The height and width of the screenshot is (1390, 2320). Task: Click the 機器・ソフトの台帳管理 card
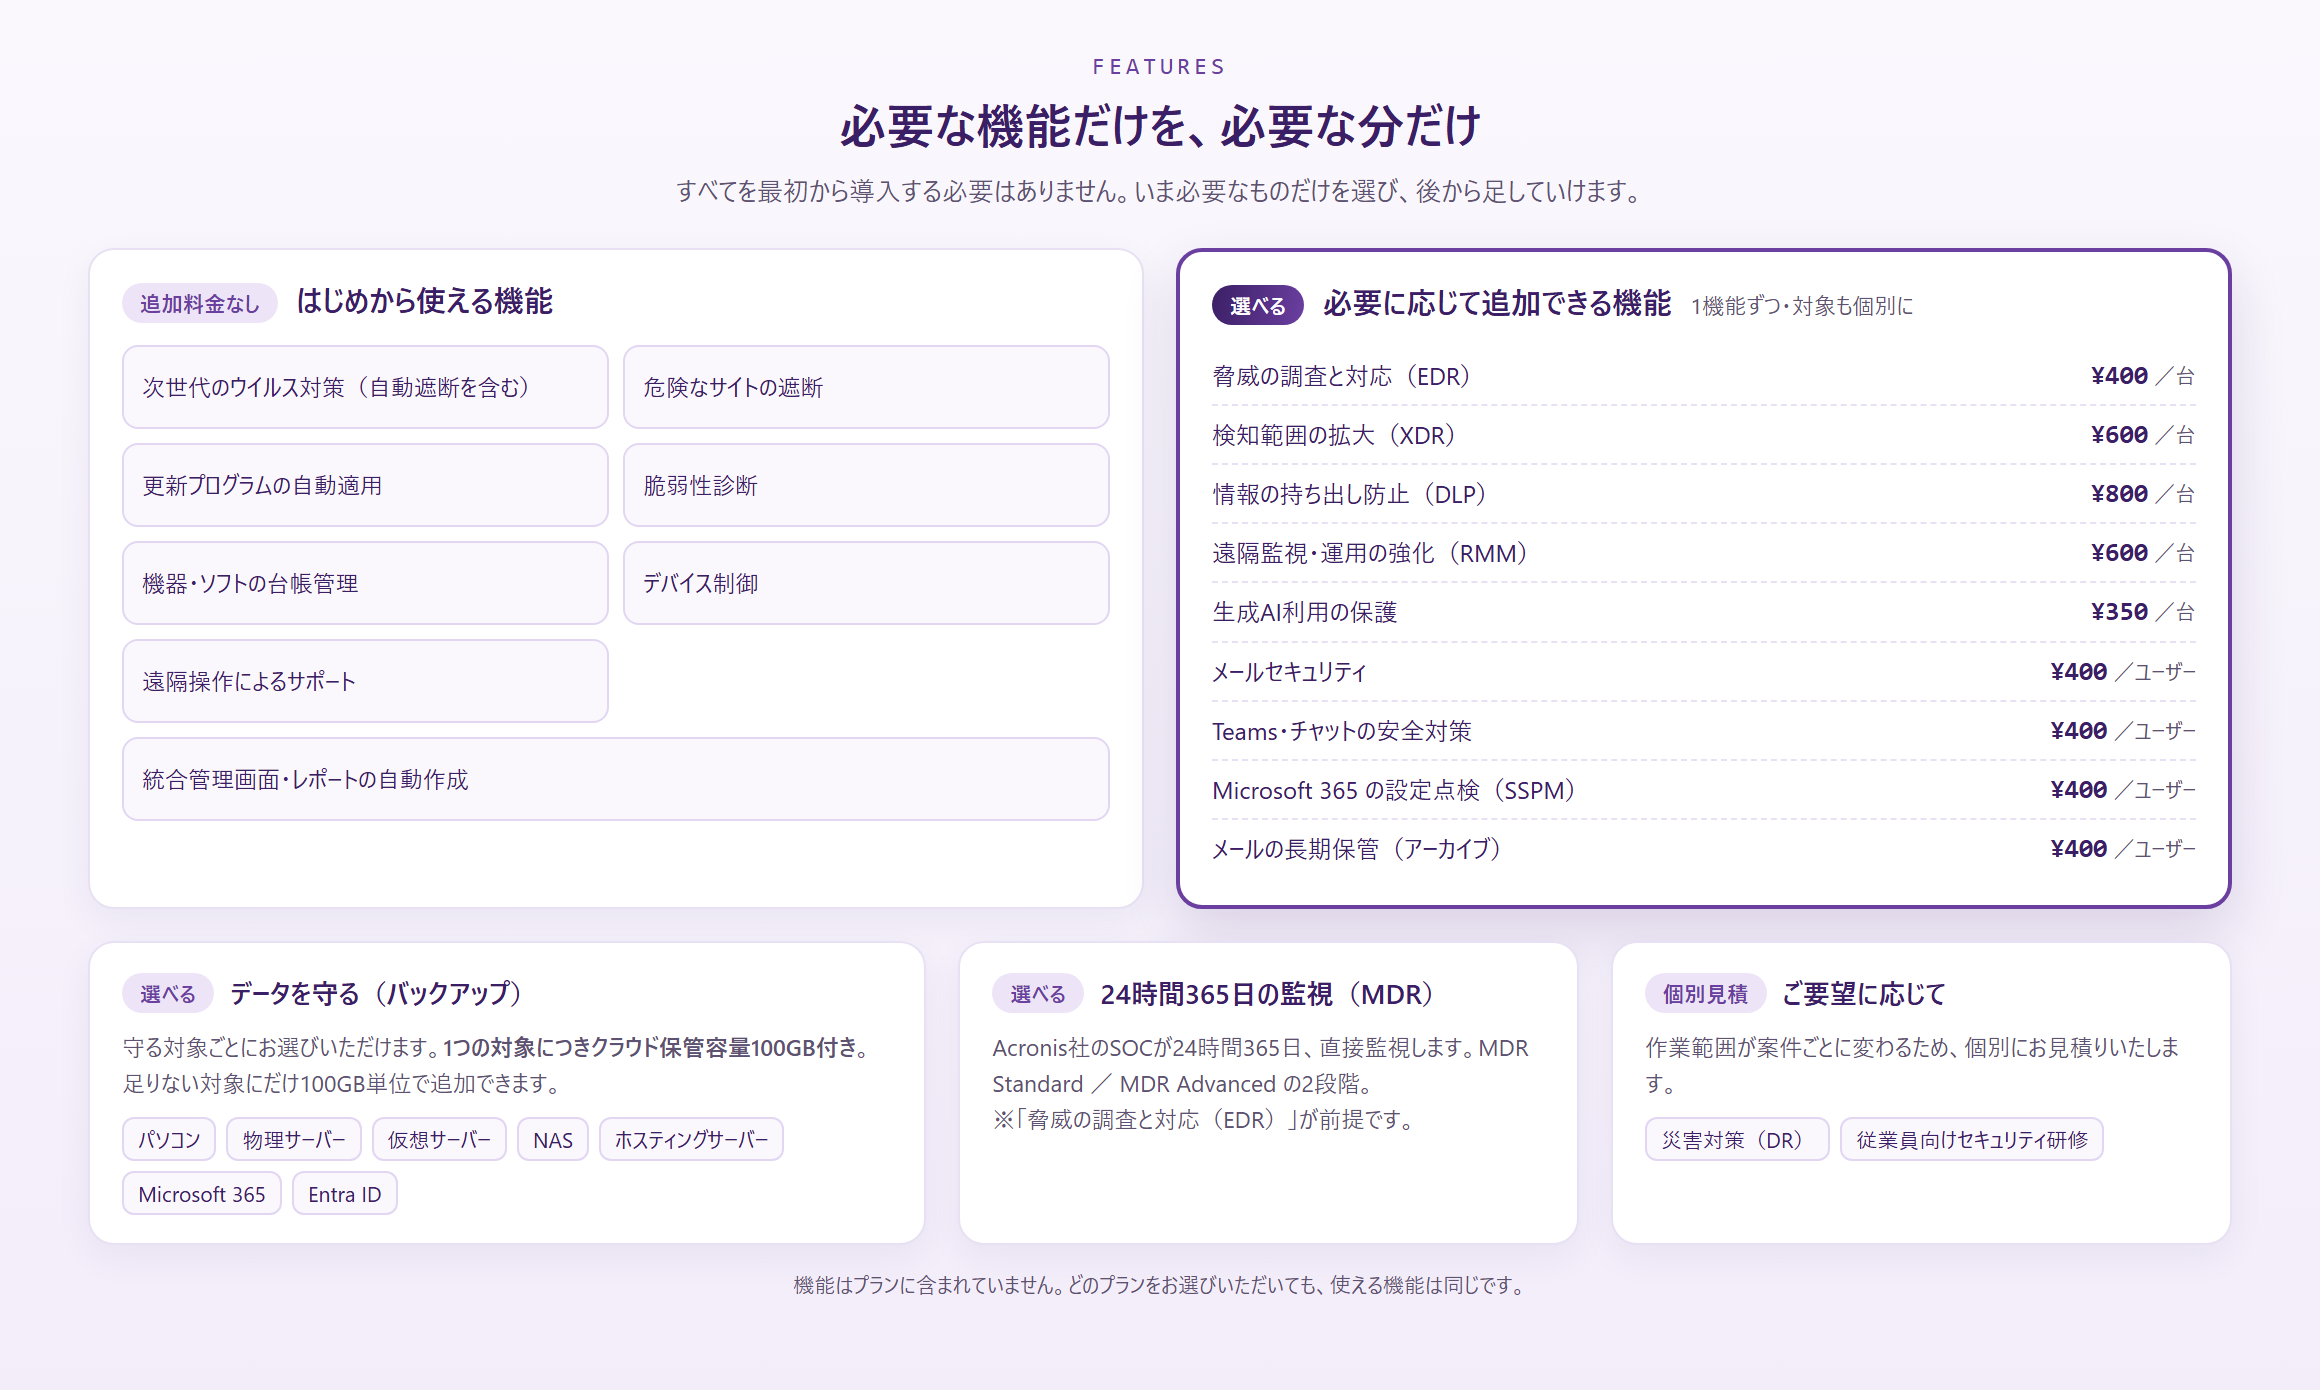[365, 583]
